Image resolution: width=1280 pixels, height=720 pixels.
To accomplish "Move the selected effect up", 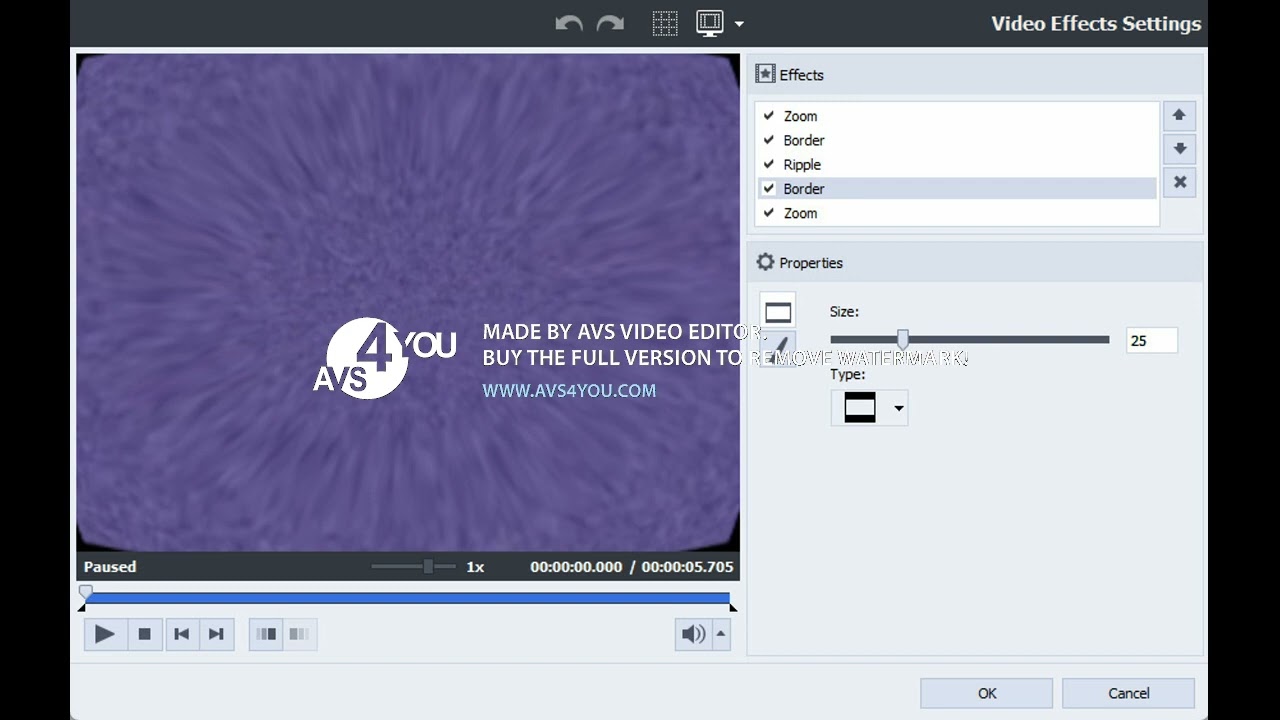I will click(x=1179, y=116).
